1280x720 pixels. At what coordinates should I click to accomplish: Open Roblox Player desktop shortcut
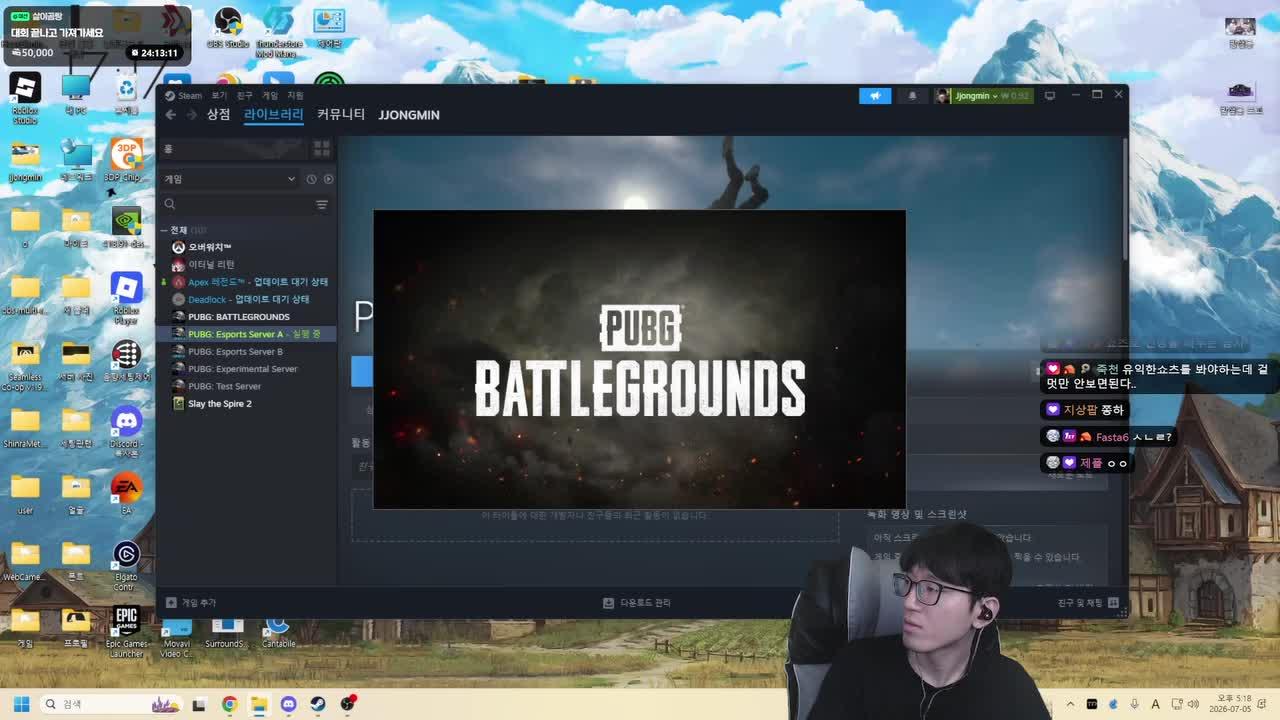click(x=126, y=299)
